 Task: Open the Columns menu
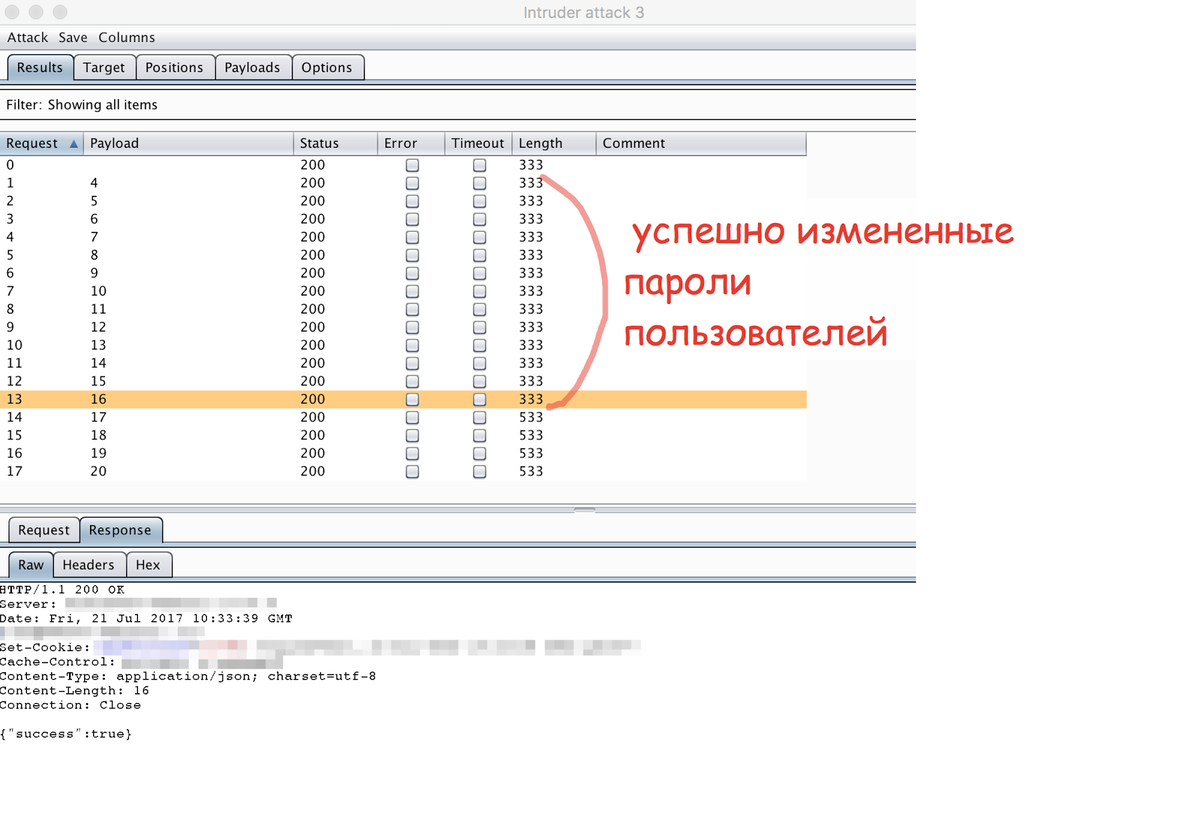pos(127,37)
